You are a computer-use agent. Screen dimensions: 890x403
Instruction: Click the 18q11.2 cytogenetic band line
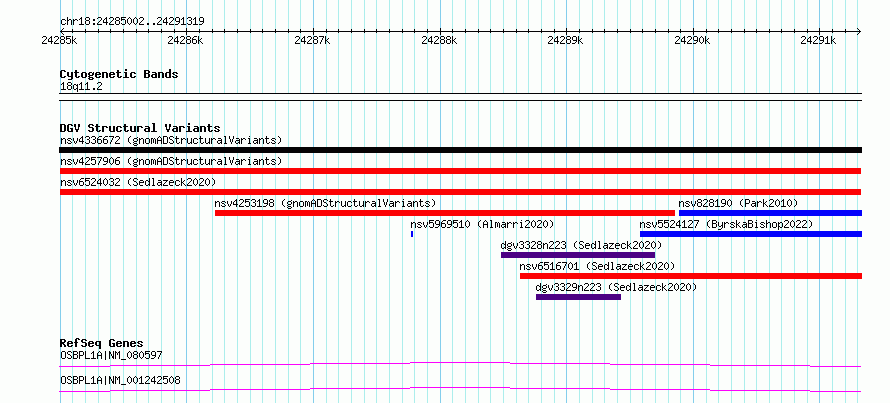pos(460,97)
